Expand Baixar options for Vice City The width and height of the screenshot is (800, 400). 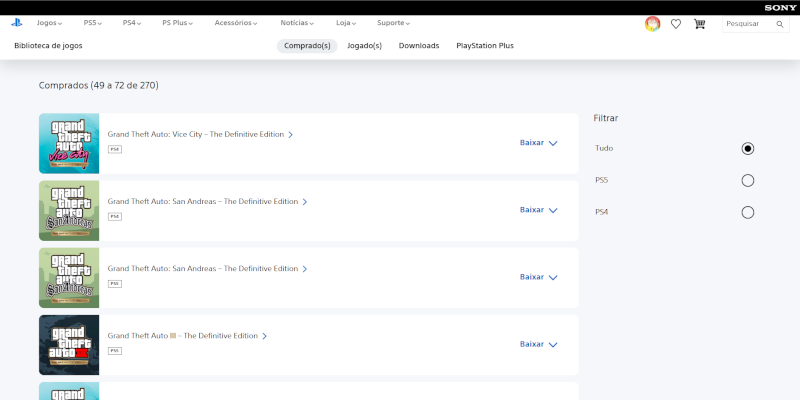coord(538,143)
